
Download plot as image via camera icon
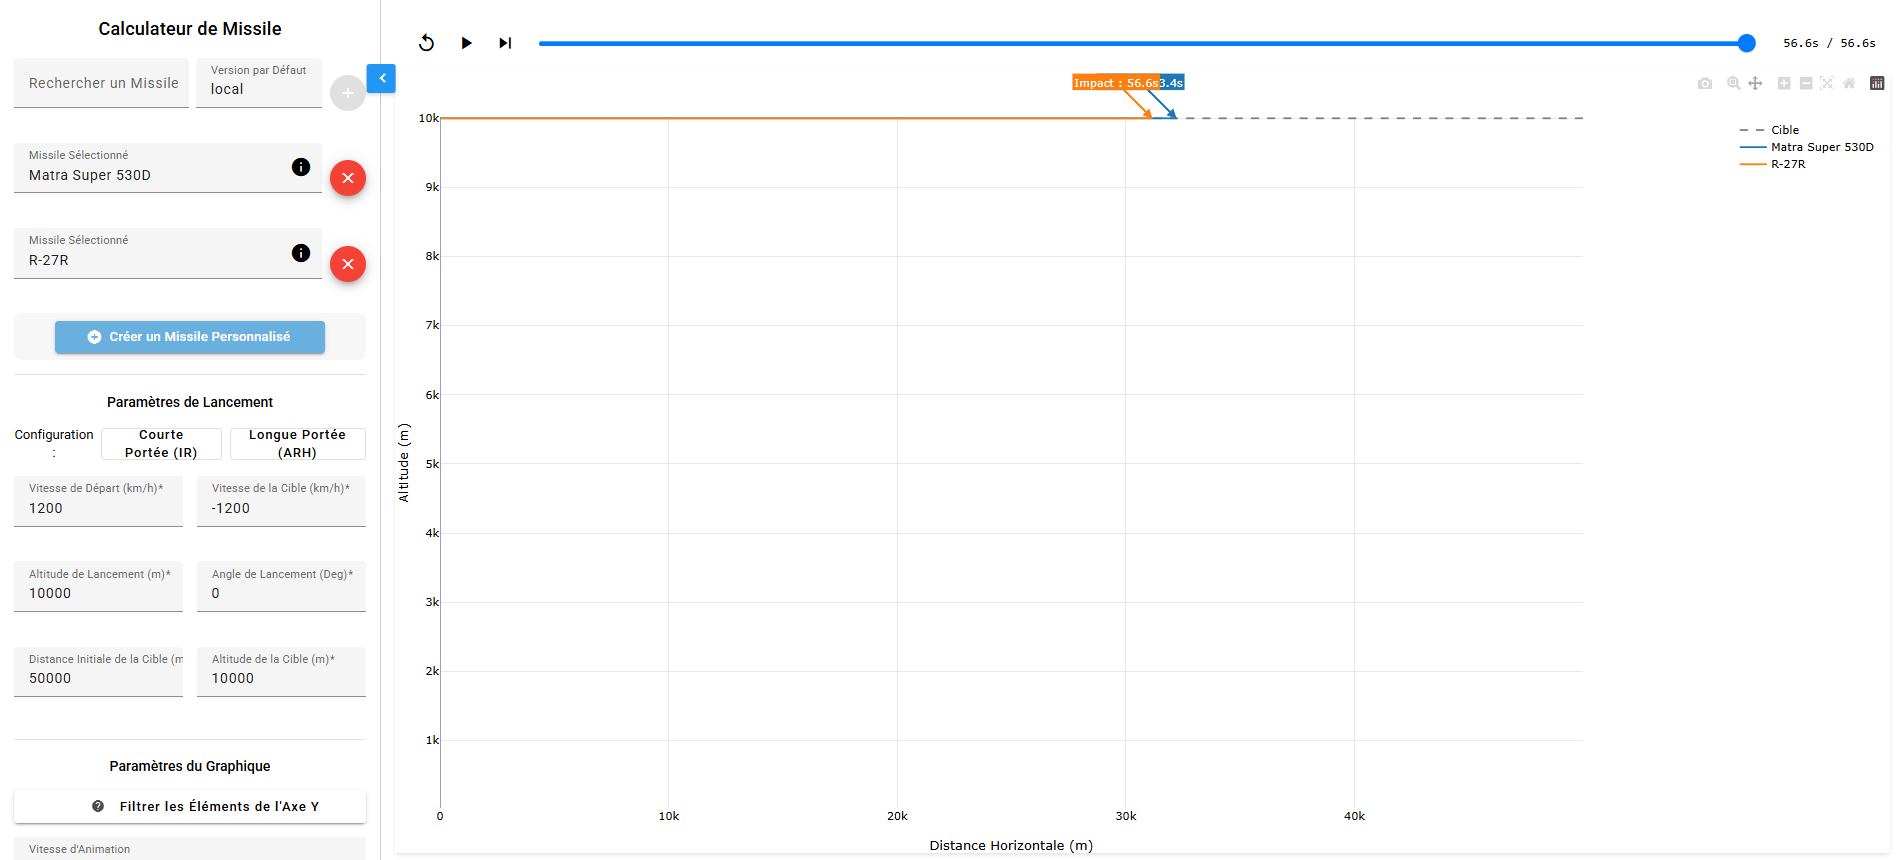tap(1705, 83)
